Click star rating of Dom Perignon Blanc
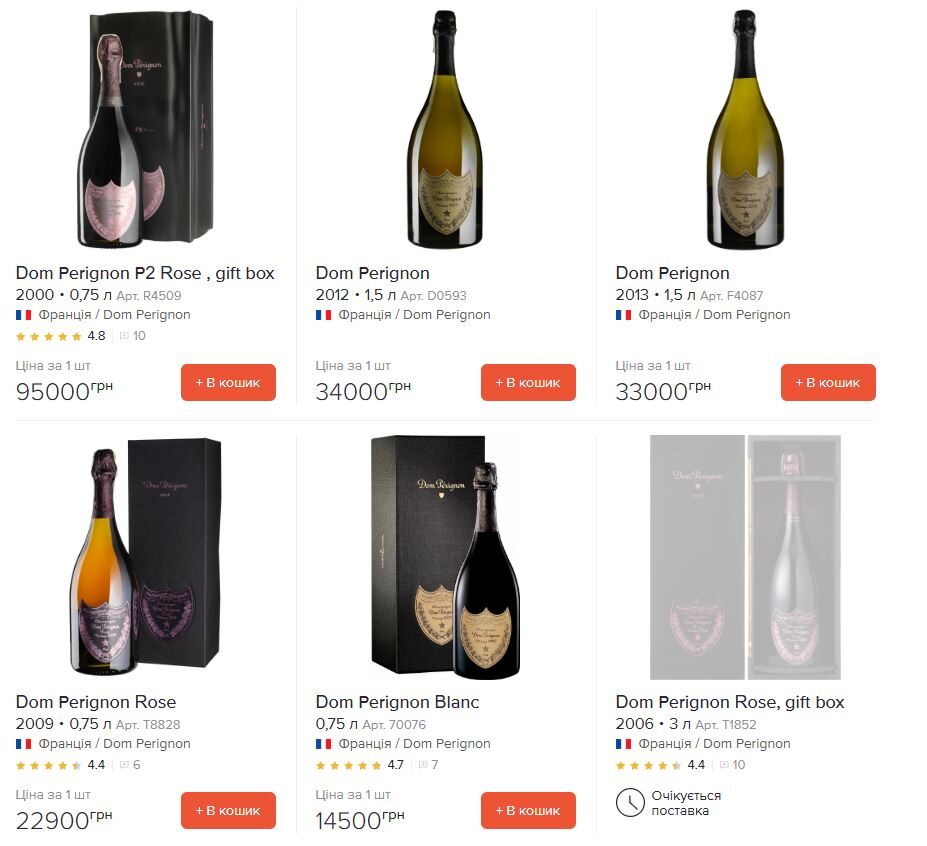Viewport: 927px width, 846px height. (348, 765)
